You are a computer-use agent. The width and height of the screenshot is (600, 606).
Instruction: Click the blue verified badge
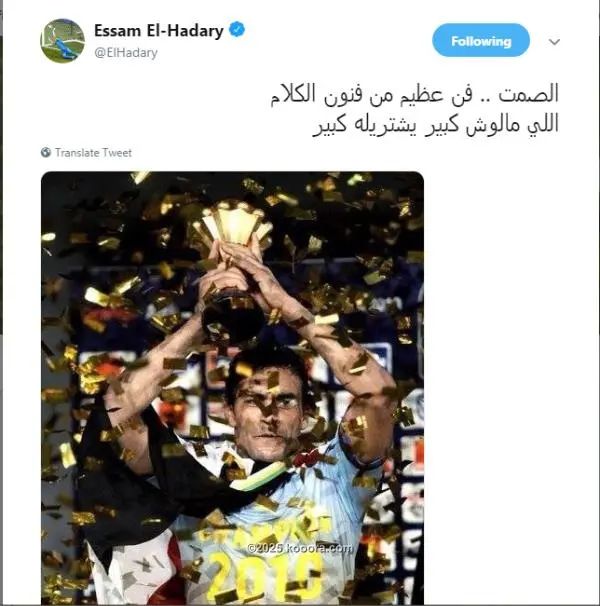pyautogui.click(x=237, y=30)
